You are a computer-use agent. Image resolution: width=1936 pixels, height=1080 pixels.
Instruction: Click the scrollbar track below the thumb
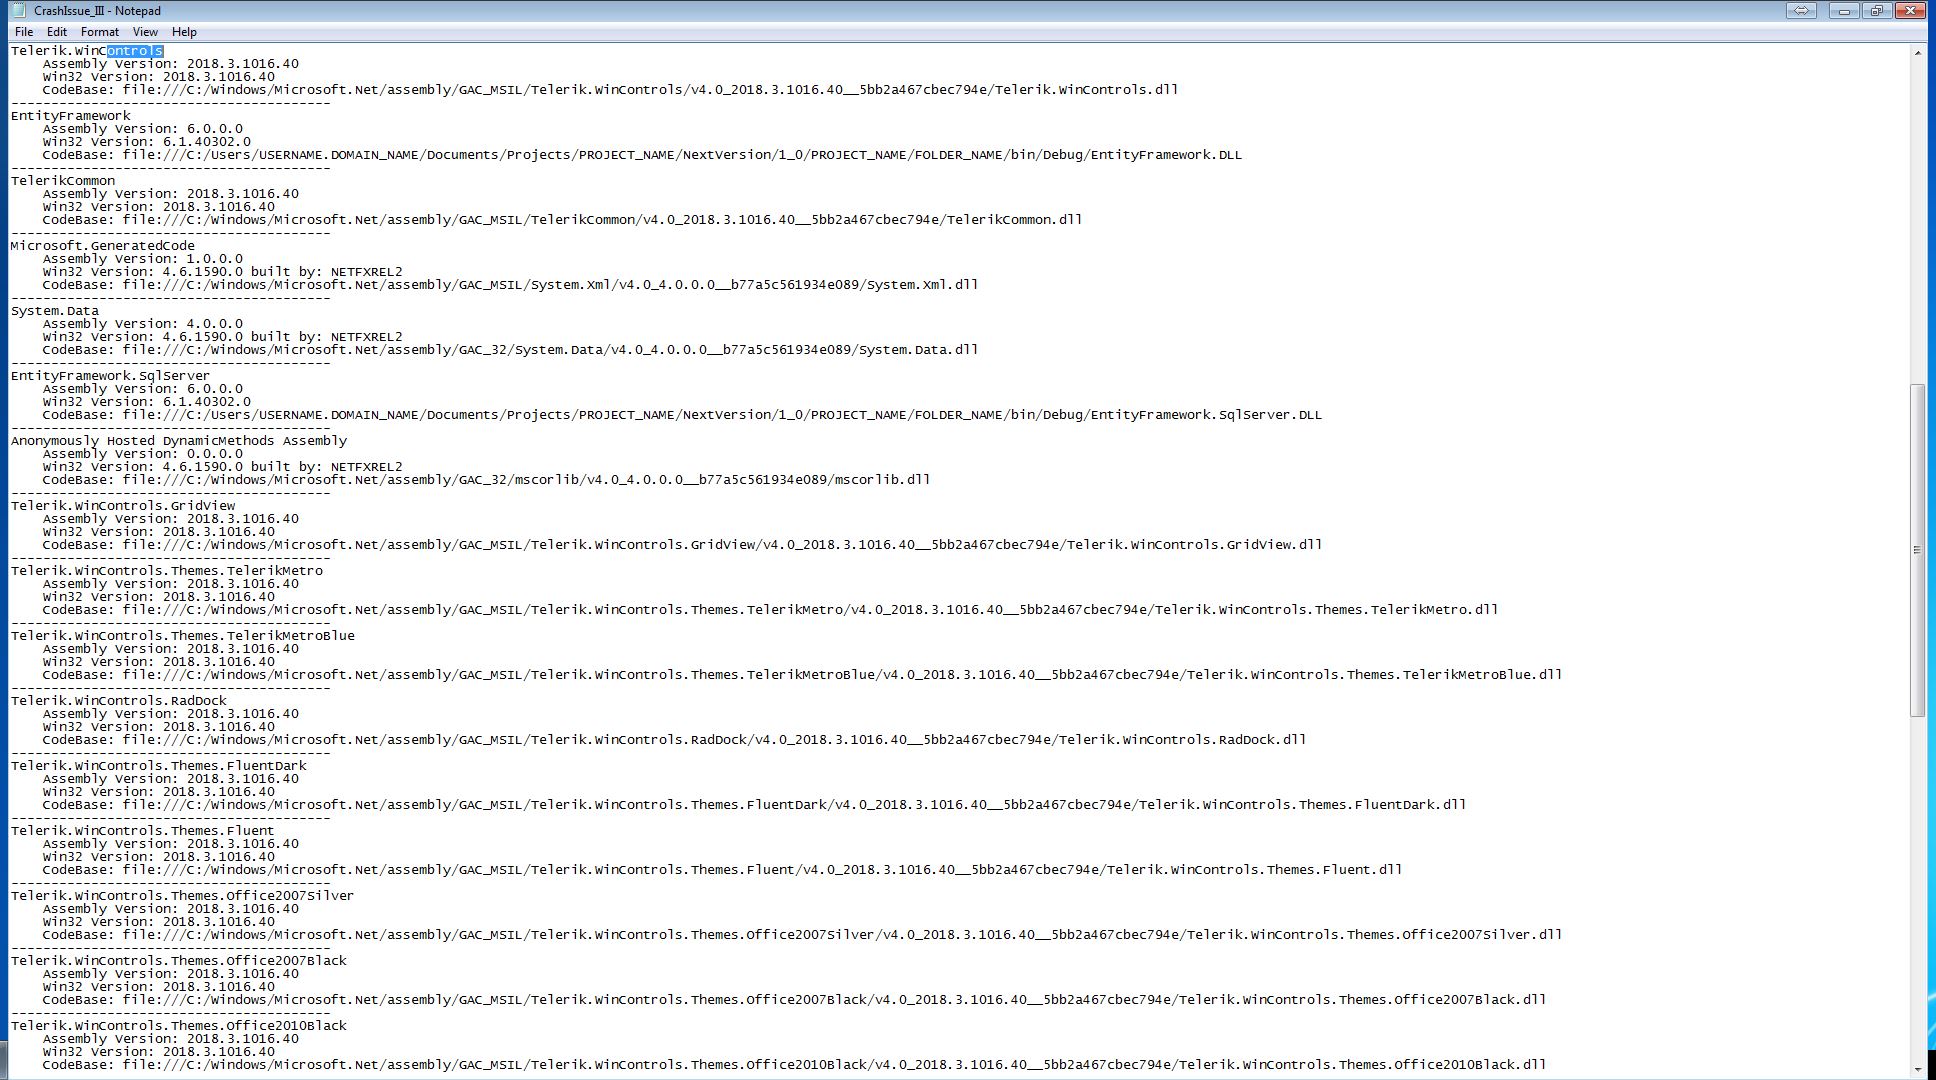(1917, 888)
